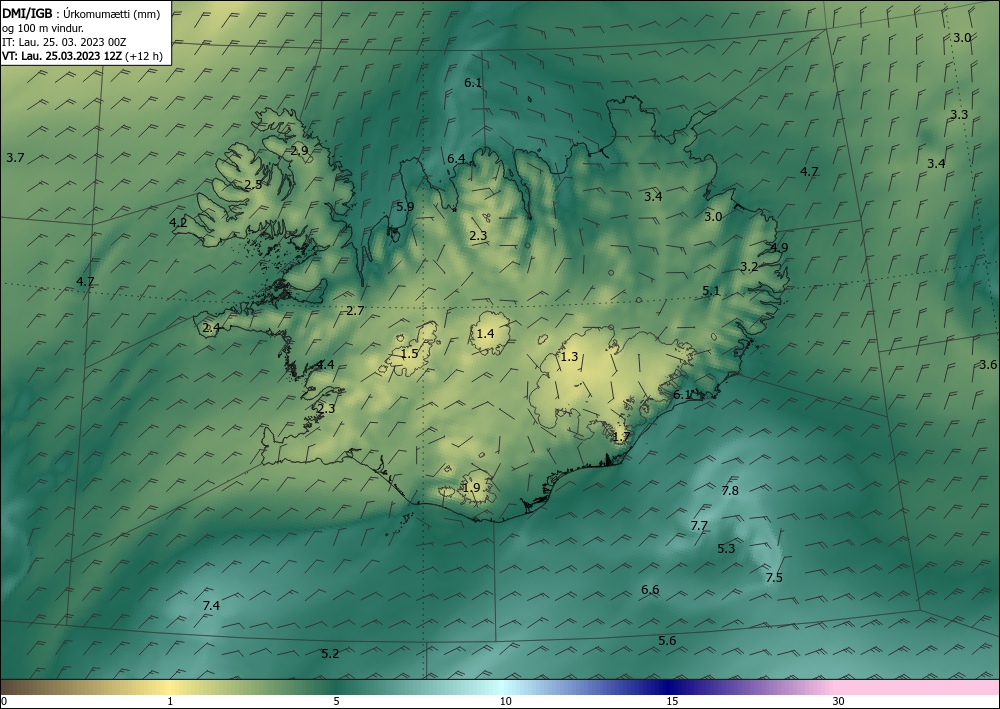Viewport: 1000px width, 709px height.
Task: Click the color scale label '15'
Action: (672, 702)
